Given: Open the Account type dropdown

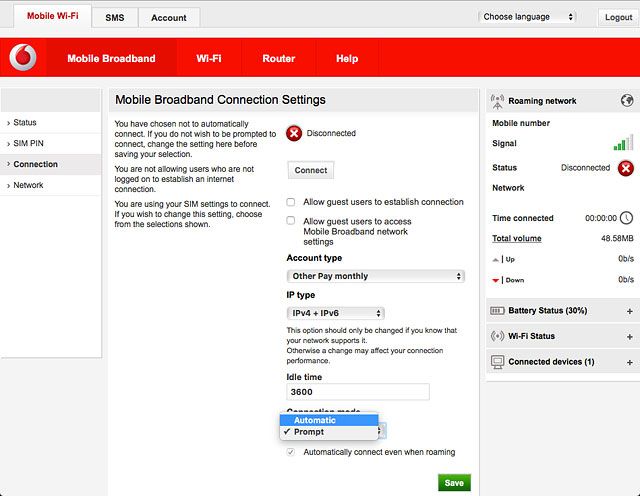Looking at the screenshot, I should pyautogui.click(x=376, y=276).
